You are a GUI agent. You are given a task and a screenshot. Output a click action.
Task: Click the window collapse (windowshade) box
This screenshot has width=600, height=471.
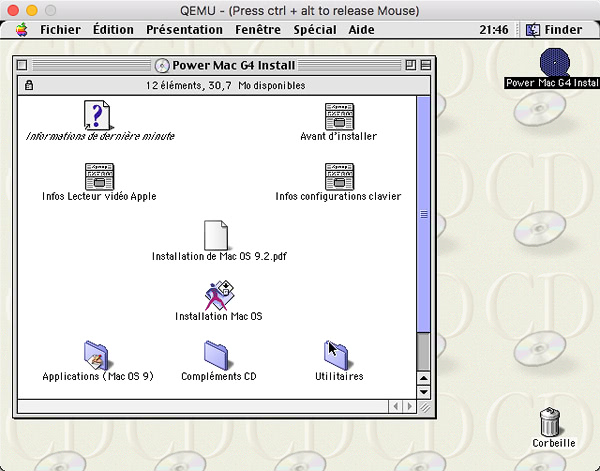[x=426, y=65]
